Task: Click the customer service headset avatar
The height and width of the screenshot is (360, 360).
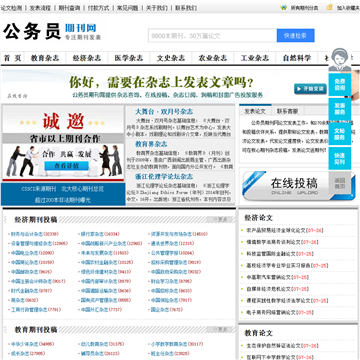Action: point(339,59)
